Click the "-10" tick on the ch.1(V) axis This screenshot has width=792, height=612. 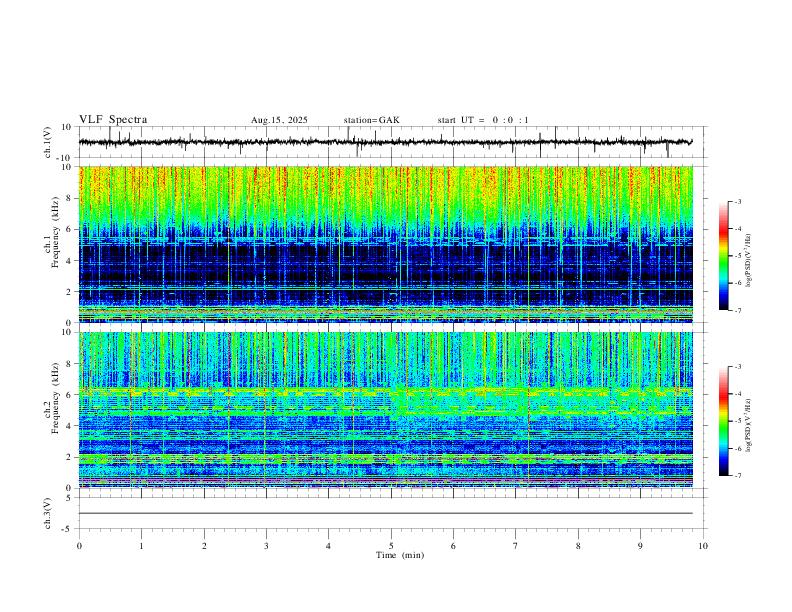tap(66, 158)
